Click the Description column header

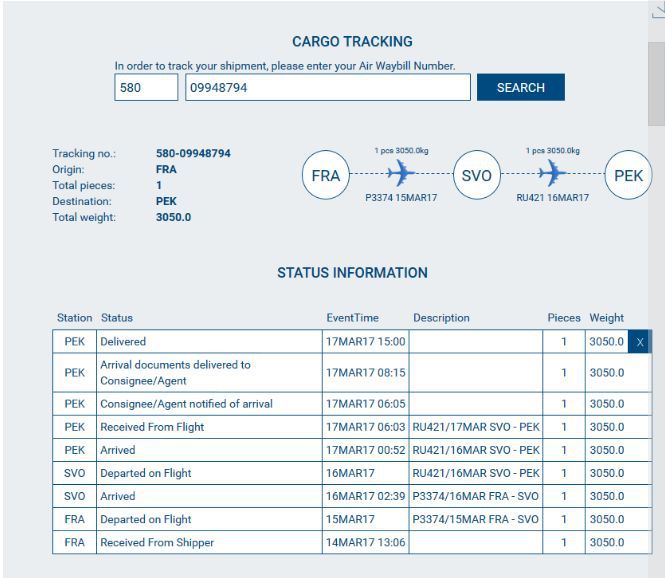pos(441,318)
